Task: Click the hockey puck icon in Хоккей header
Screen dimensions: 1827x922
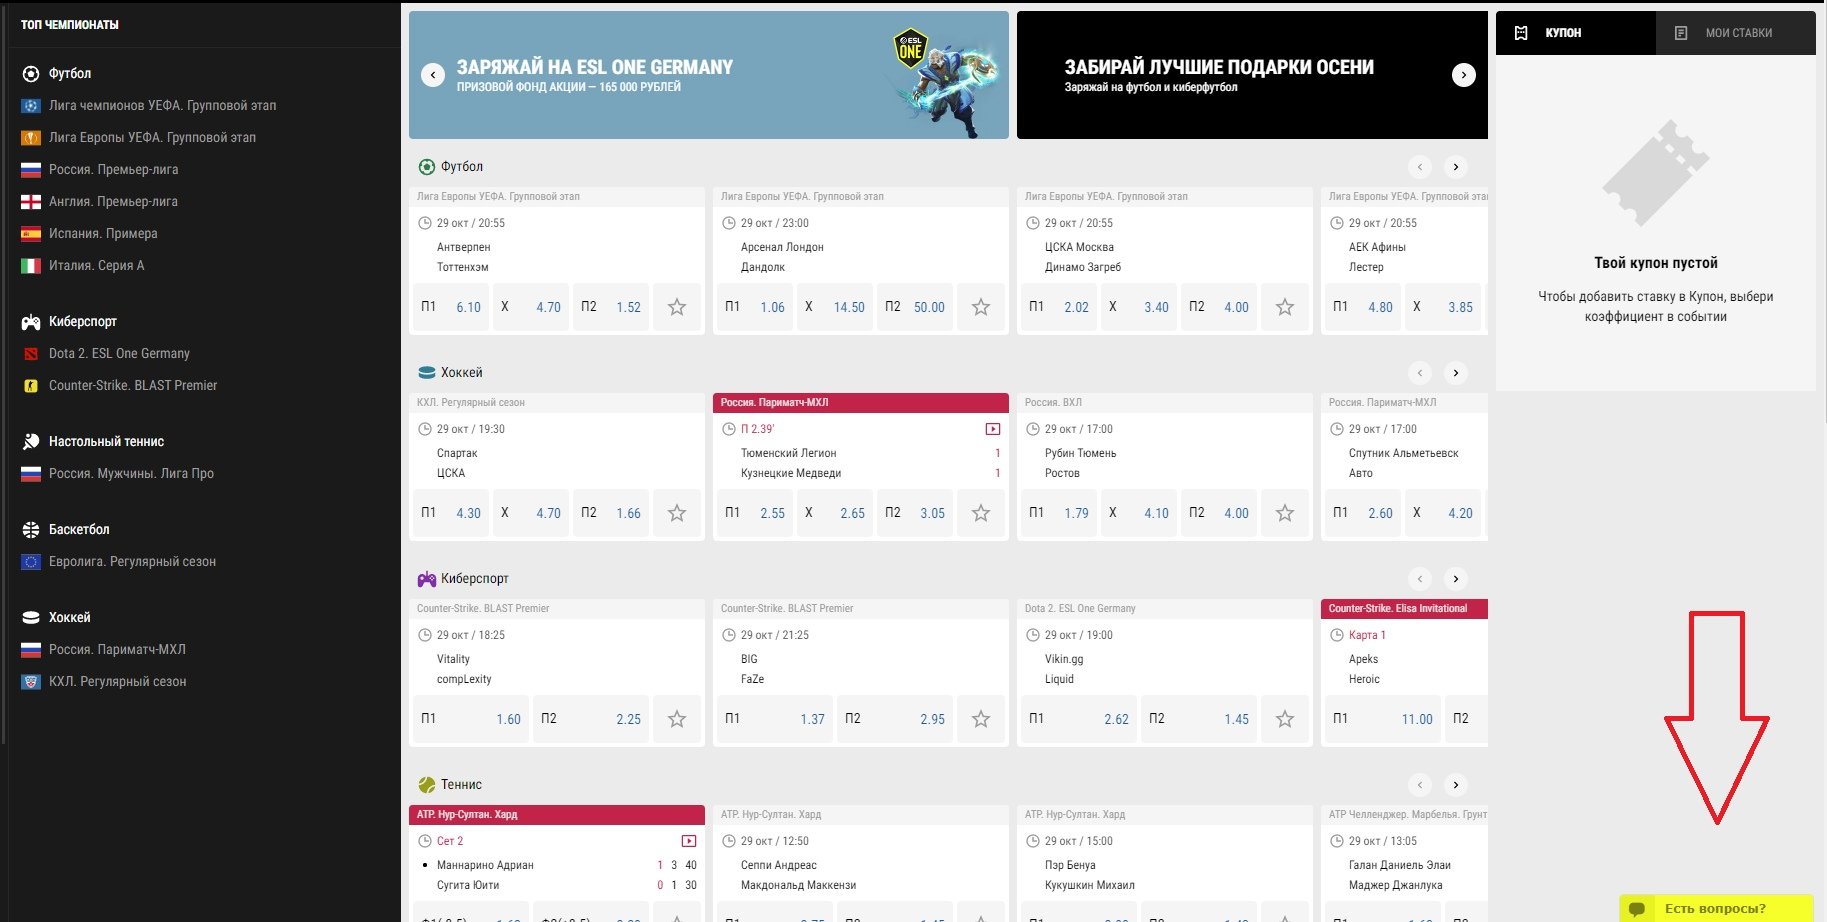Action: point(427,373)
